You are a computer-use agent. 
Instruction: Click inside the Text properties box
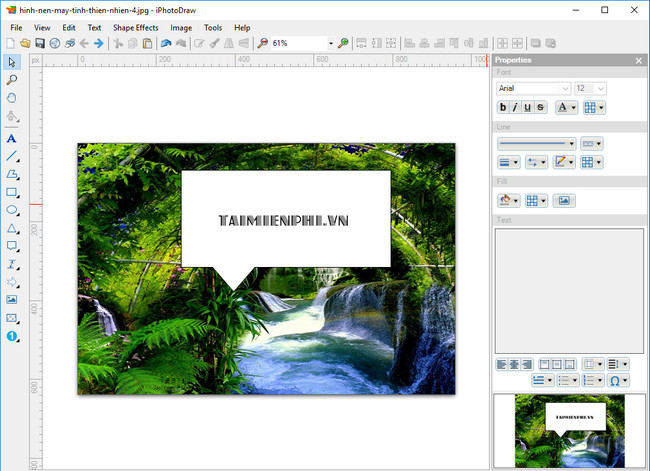coord(569,291)
